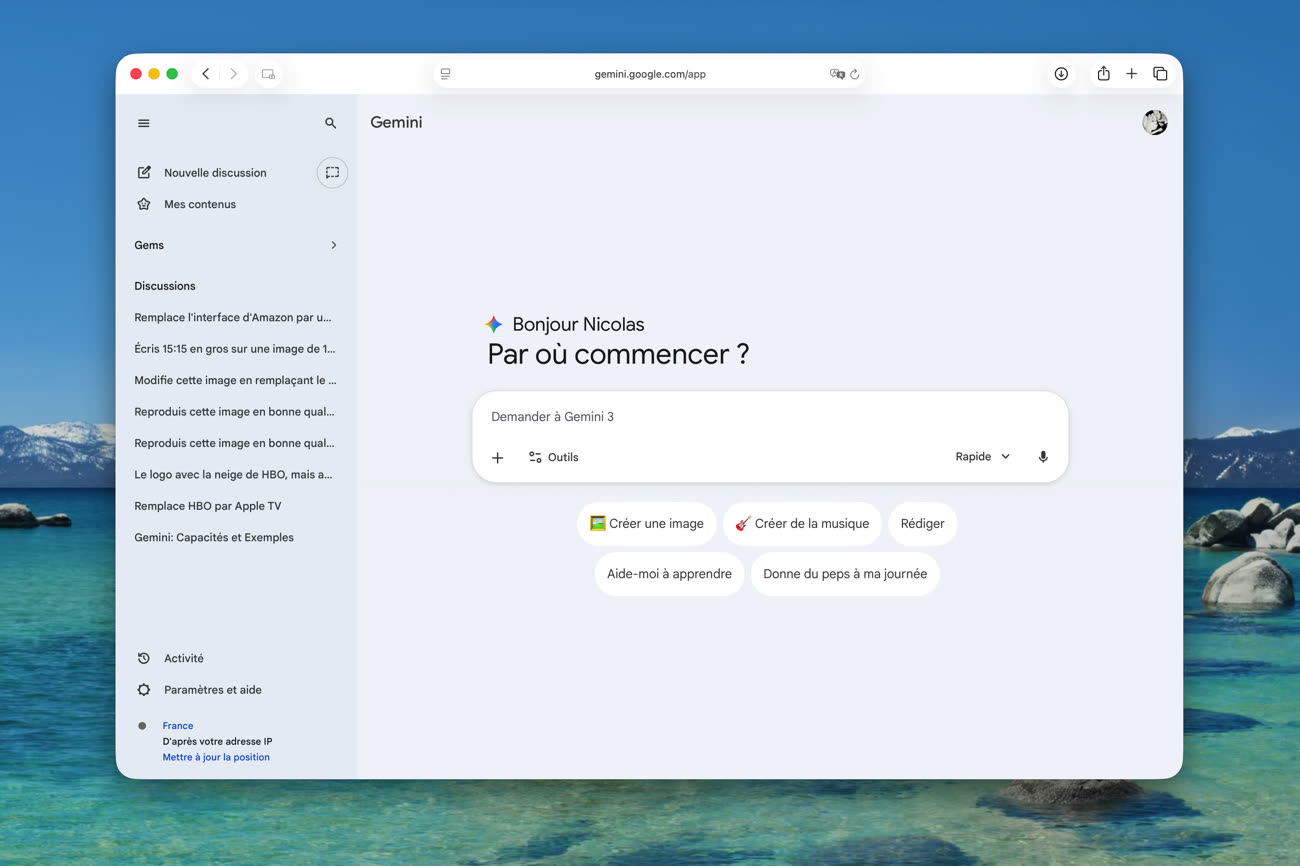Image resolution: width=1300 pixels, height=866 pixels.
Task: Click Safari's share icon in toolbar
Action: pos(1103,74)
